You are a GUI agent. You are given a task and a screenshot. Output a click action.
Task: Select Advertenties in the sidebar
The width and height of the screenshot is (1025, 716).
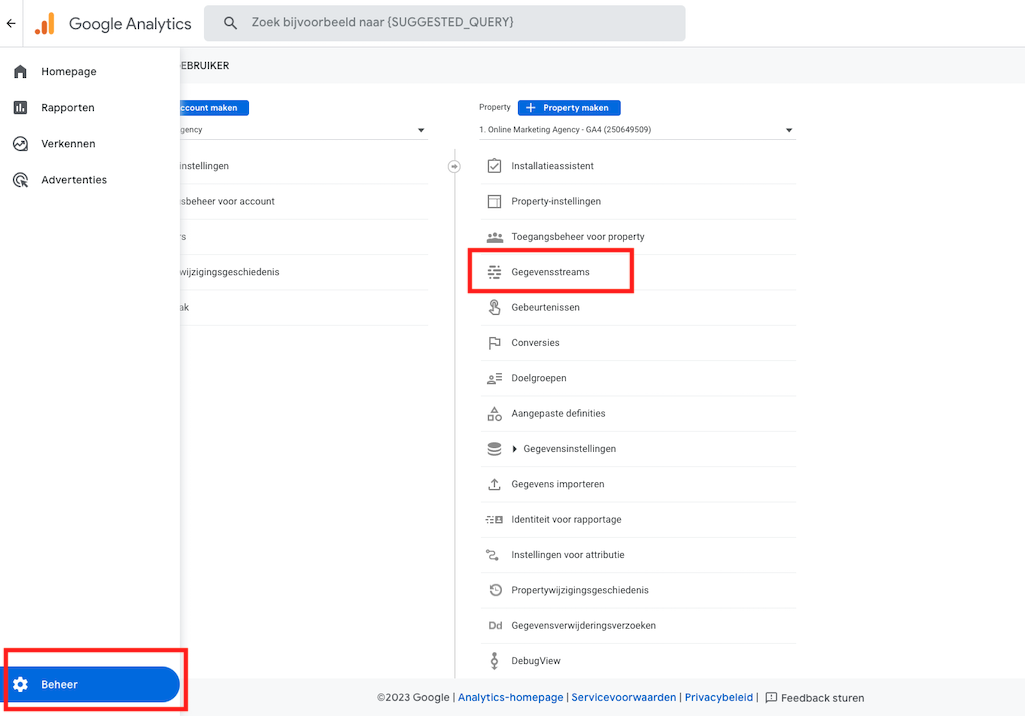click(73, 180)
